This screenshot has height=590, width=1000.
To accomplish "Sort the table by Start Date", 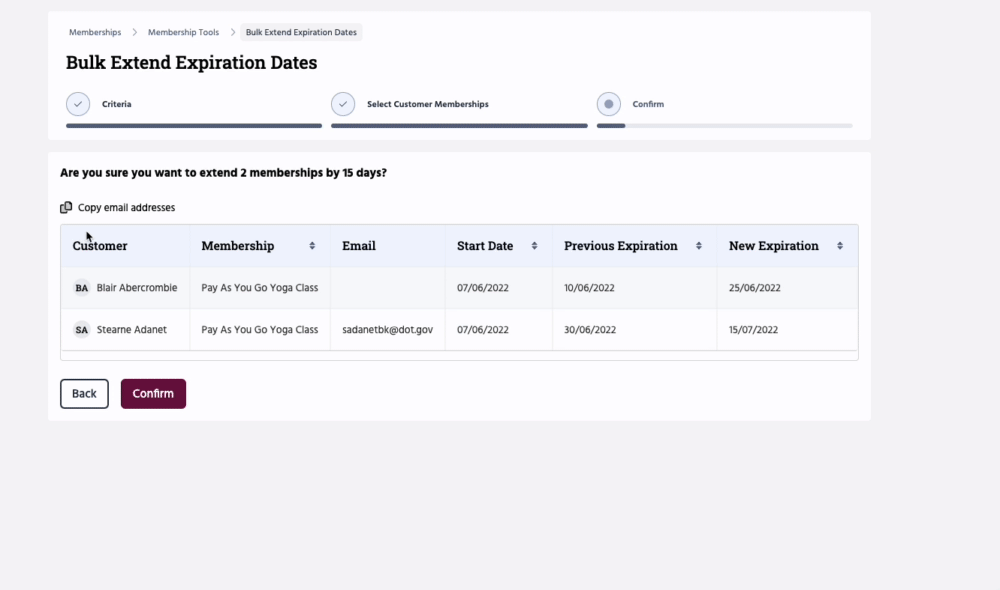I will [x=534, y=246].
